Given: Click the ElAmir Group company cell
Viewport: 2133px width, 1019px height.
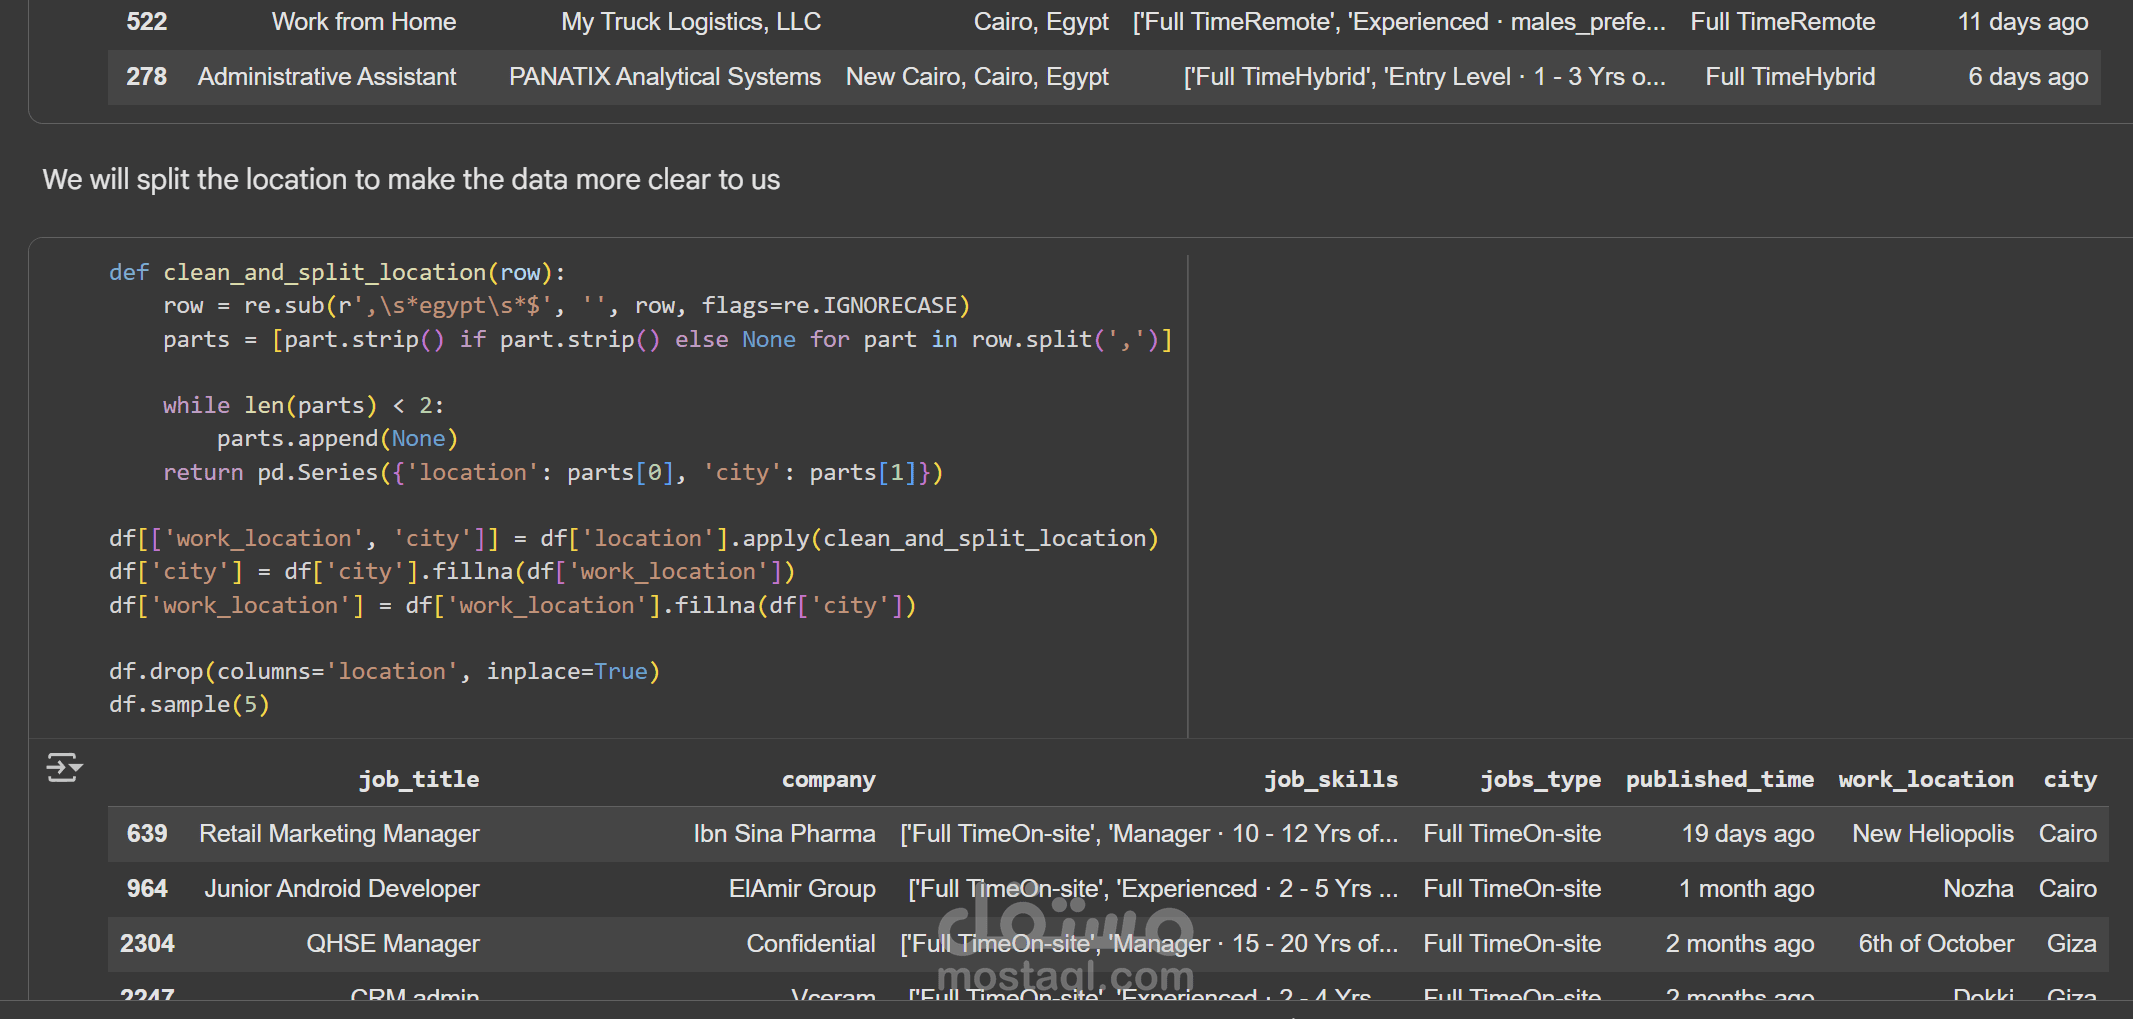Looking at the screenshot, I should point(801,889).
